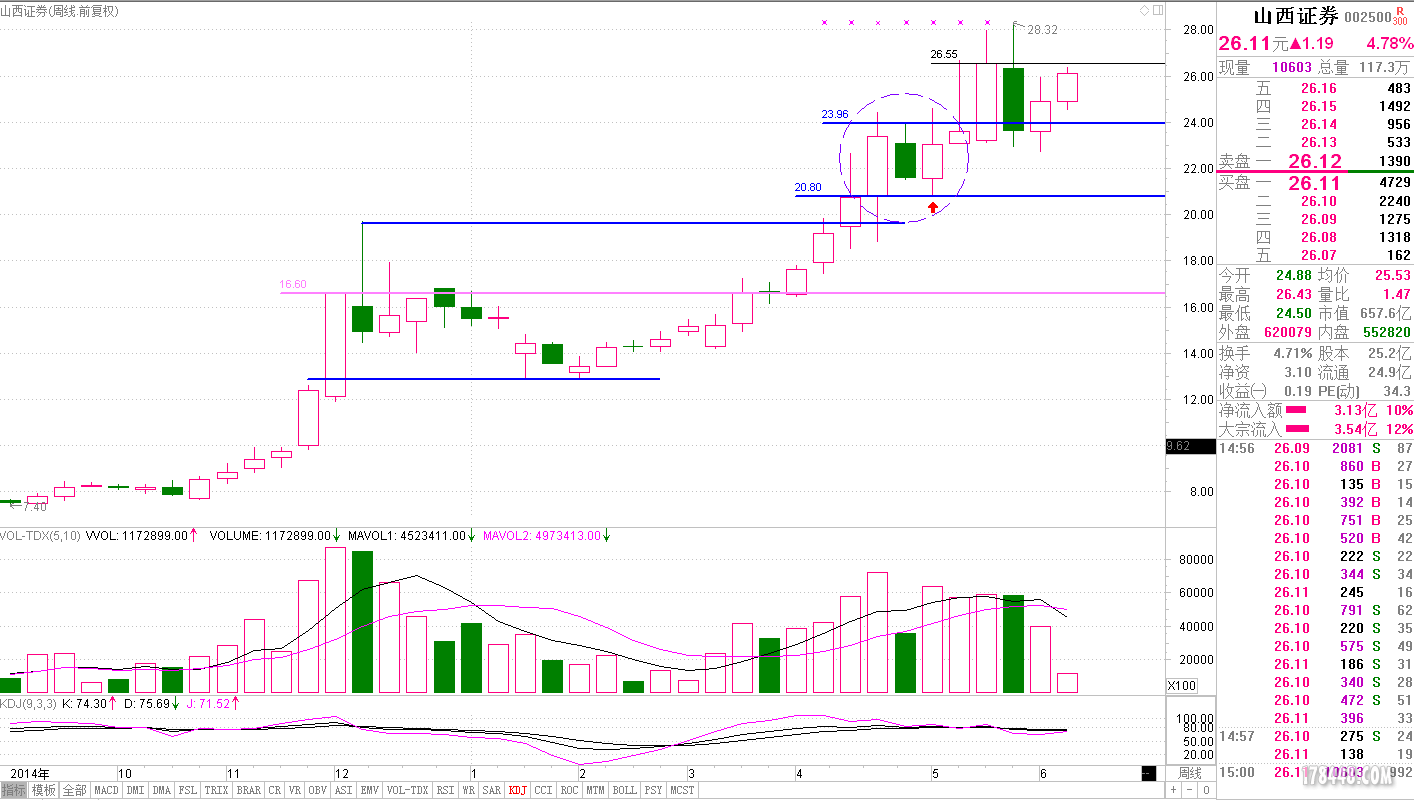Select the highlighted KDJ indicator
The width and height of the screenshot is (1414, 800).
pyautogui.click(x=518, y=790)
